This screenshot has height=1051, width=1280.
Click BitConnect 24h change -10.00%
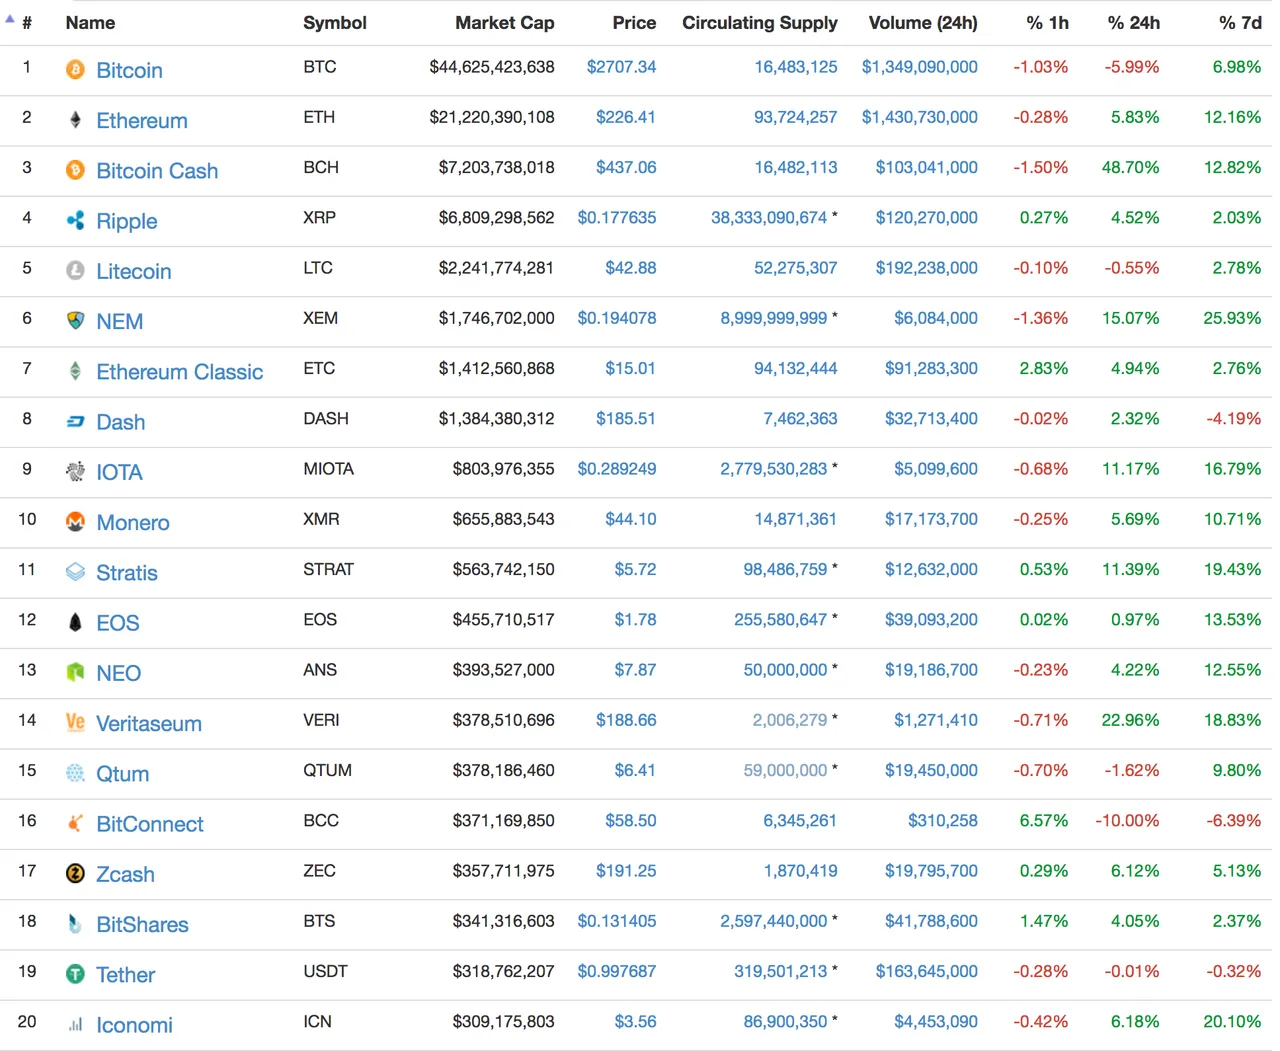tap(1127, 821)
